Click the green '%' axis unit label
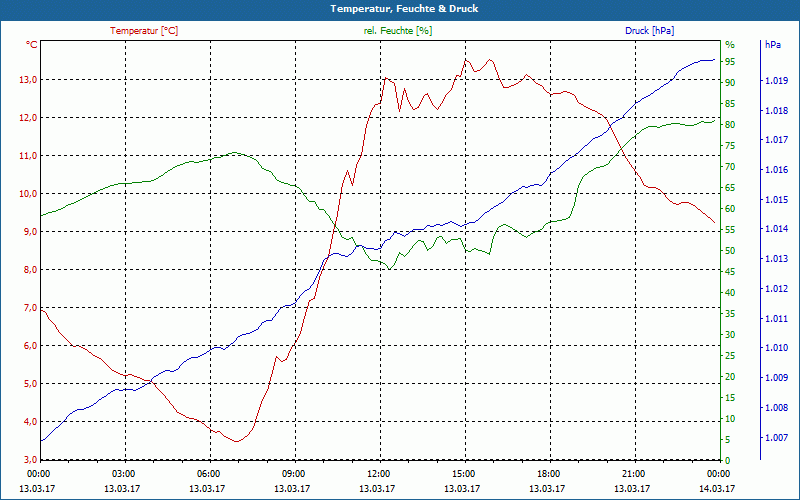This screenshot has width=800, height=500. 730,45
